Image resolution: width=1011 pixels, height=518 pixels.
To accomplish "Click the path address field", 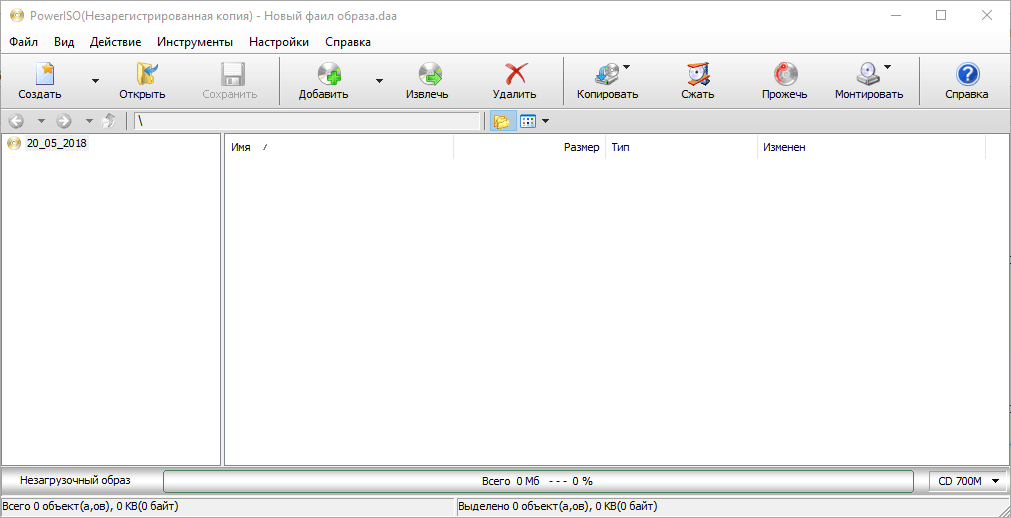I will pos(307,121).
